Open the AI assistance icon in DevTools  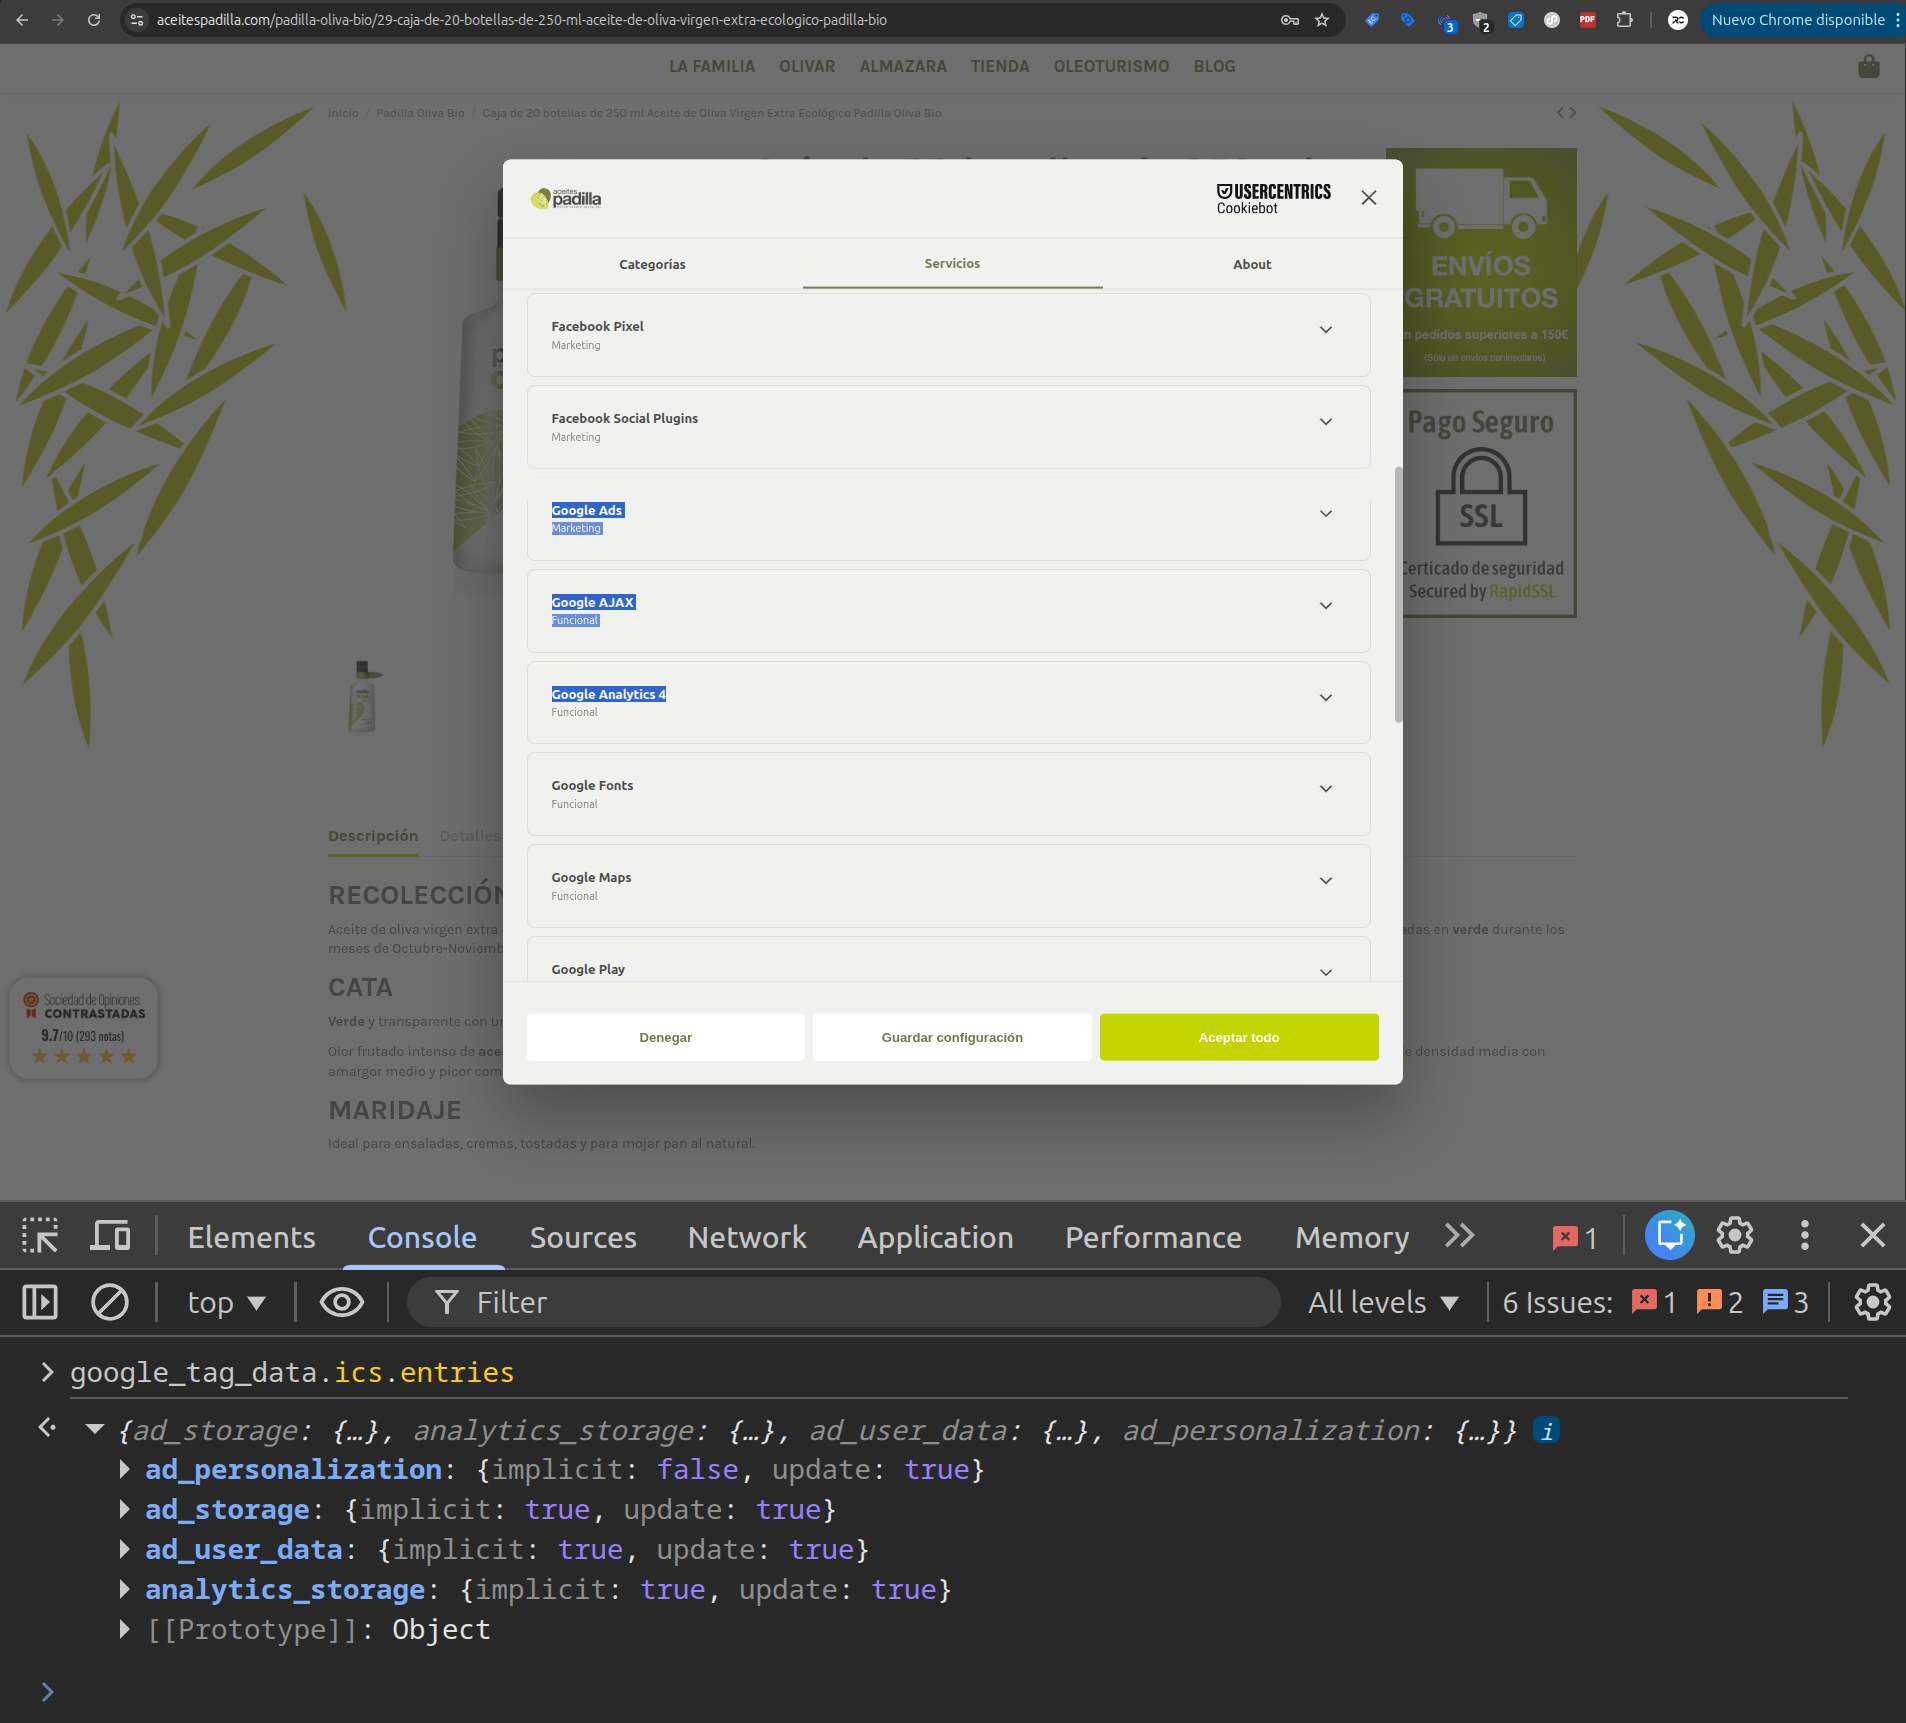1670,1235
